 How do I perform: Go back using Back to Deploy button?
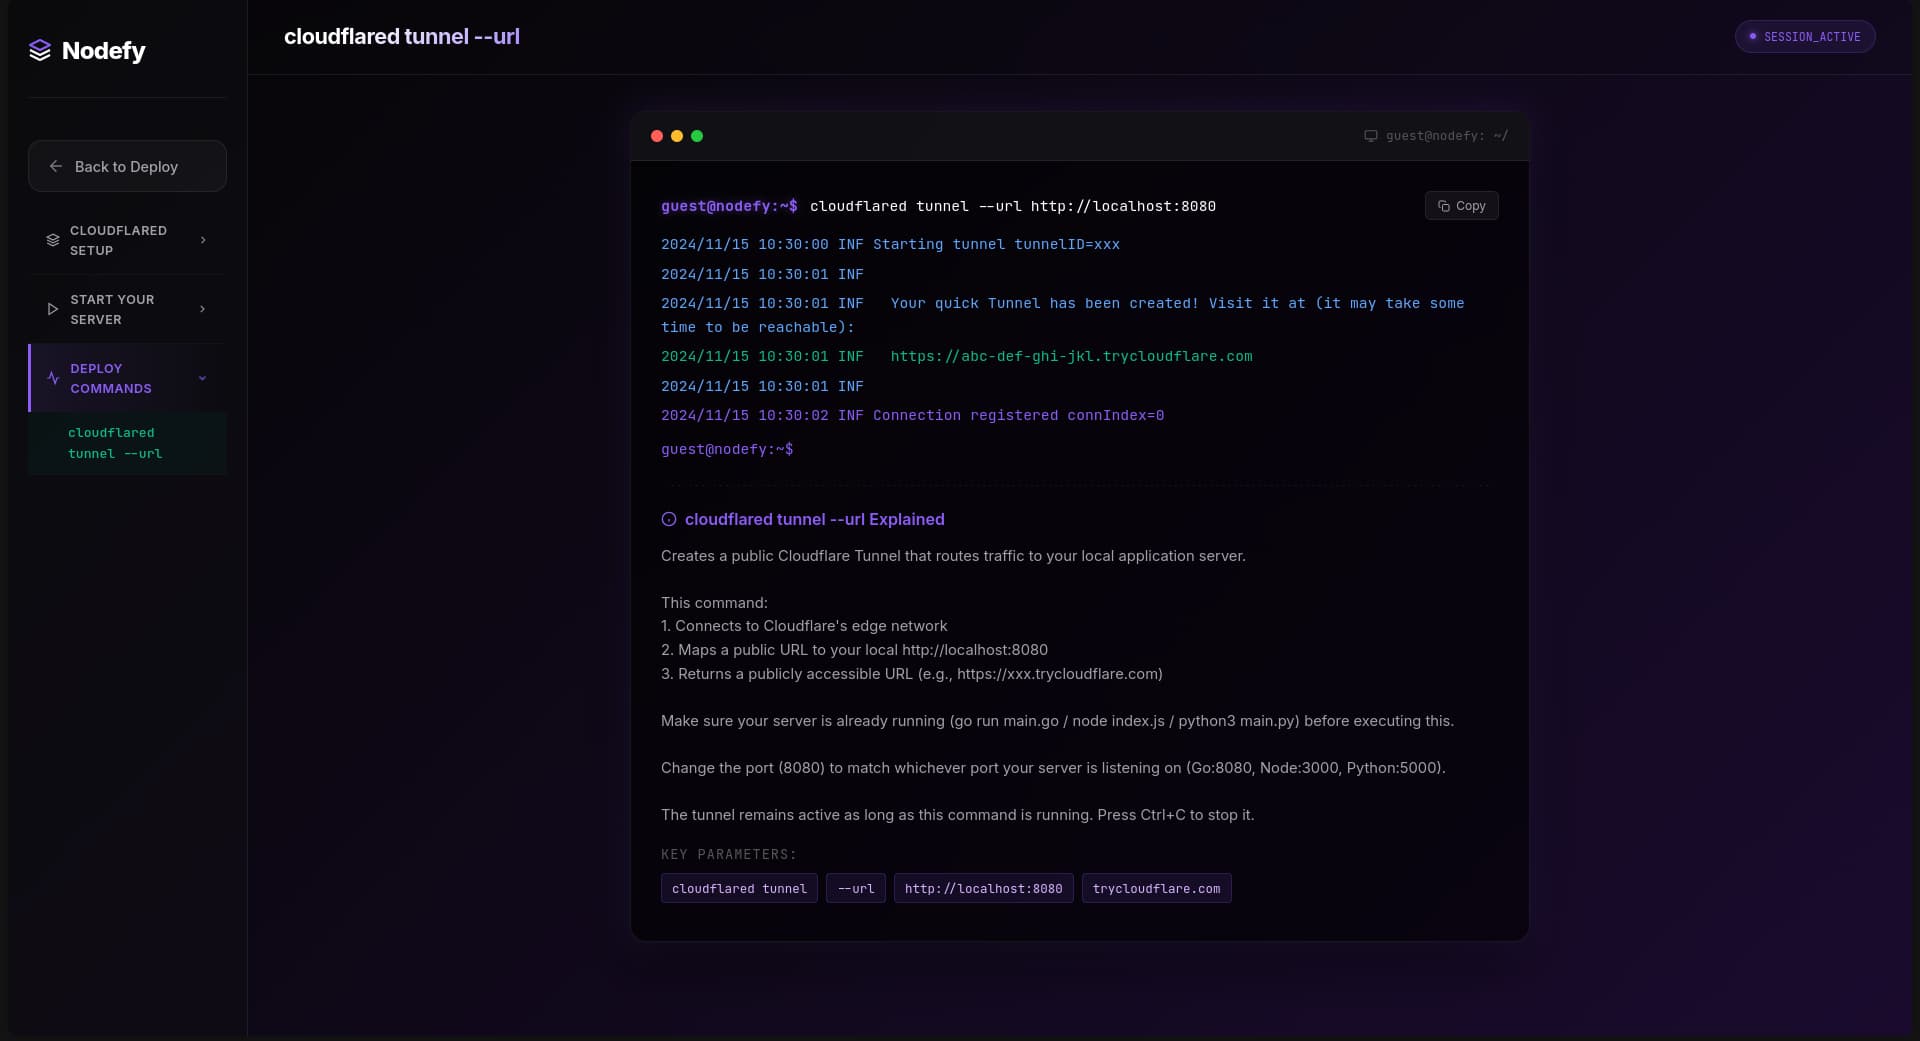click(x=127, y=166)
